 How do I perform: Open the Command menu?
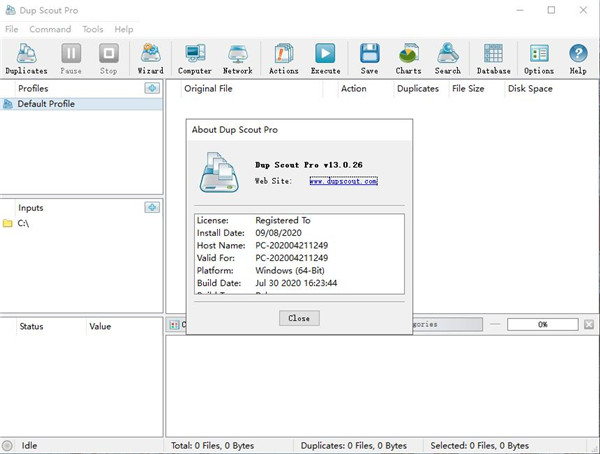point(50,29)
